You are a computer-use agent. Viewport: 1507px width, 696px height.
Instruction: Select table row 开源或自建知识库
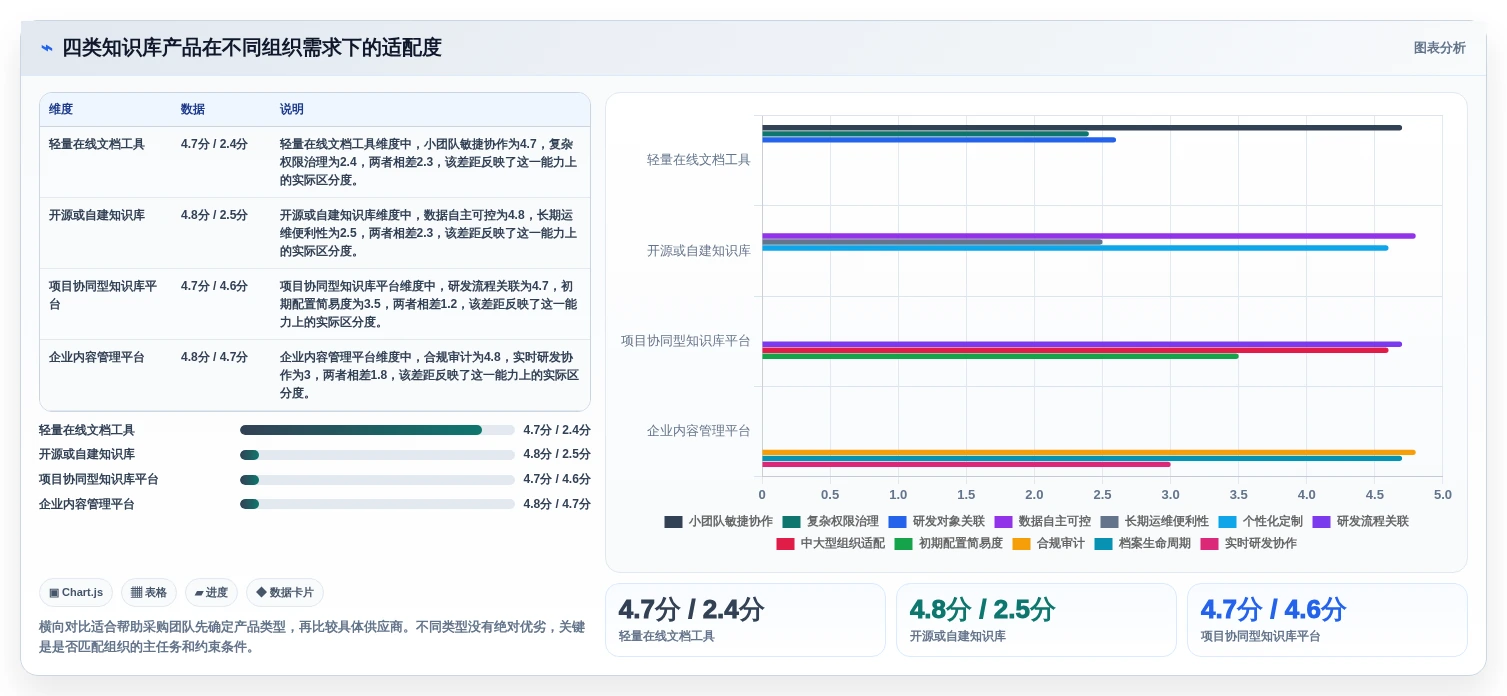315,233
